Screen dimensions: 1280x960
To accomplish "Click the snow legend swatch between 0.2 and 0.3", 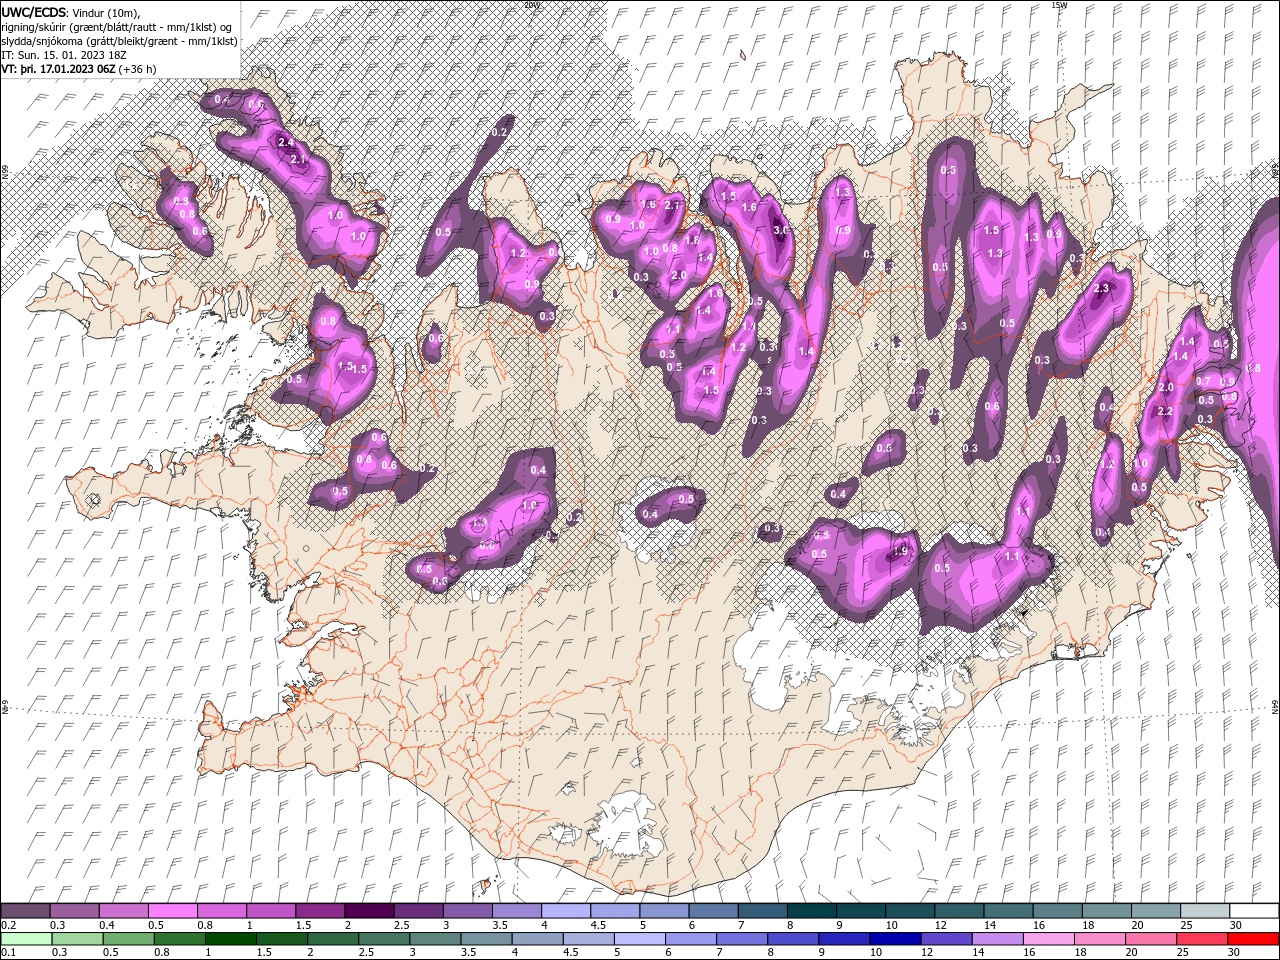I will tap(26, 911).
